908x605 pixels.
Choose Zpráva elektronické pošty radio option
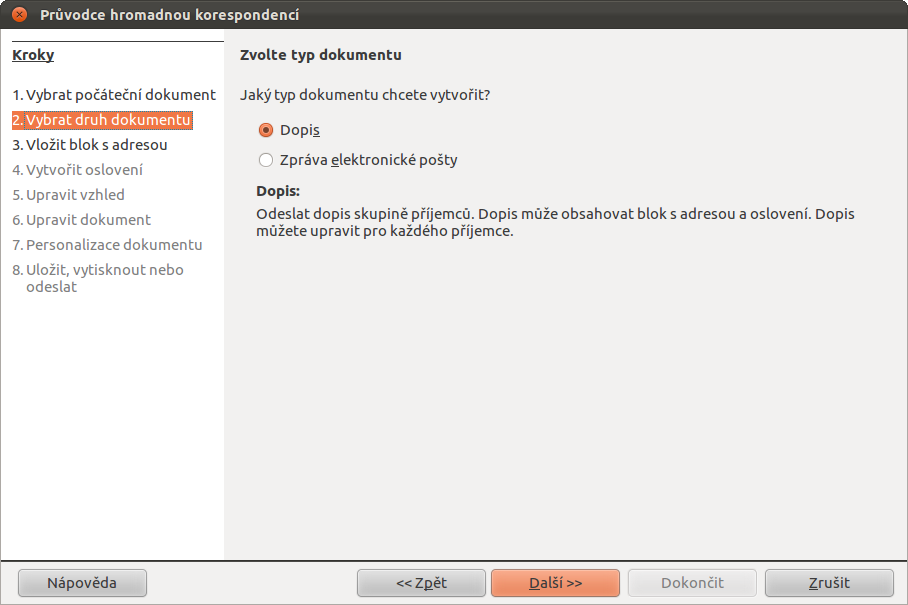coord(358,160)
